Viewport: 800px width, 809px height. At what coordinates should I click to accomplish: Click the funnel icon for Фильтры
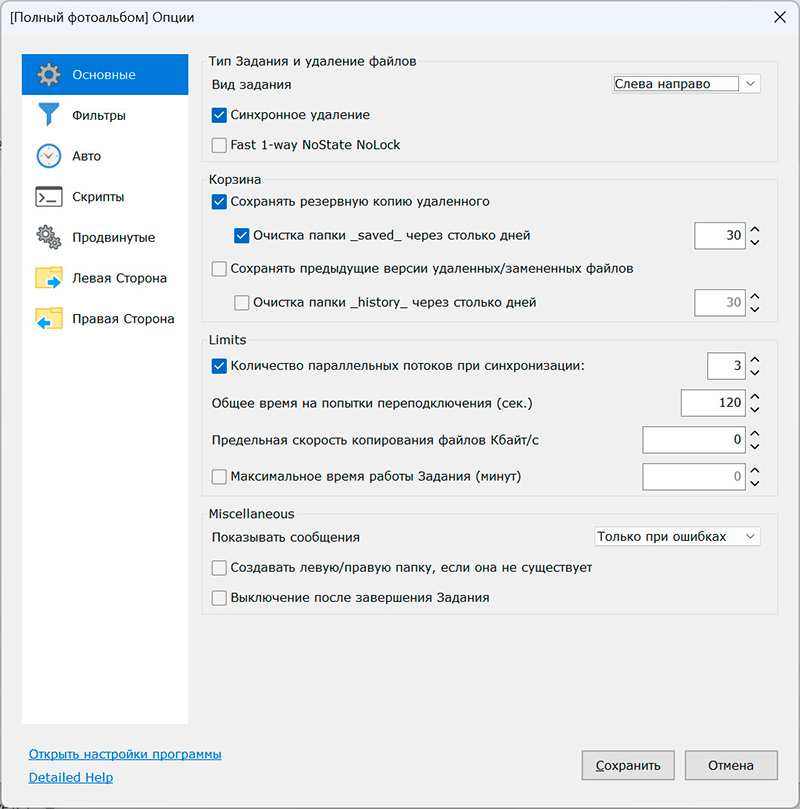49,115
